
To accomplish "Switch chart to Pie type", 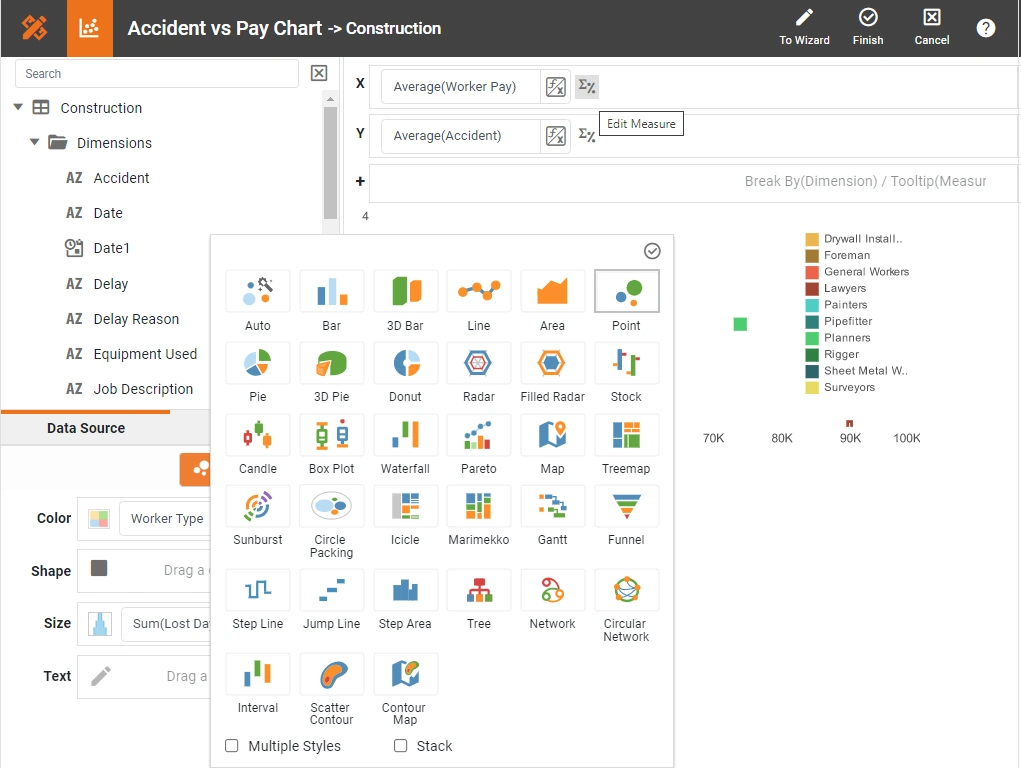I will [x=257, y=362].
